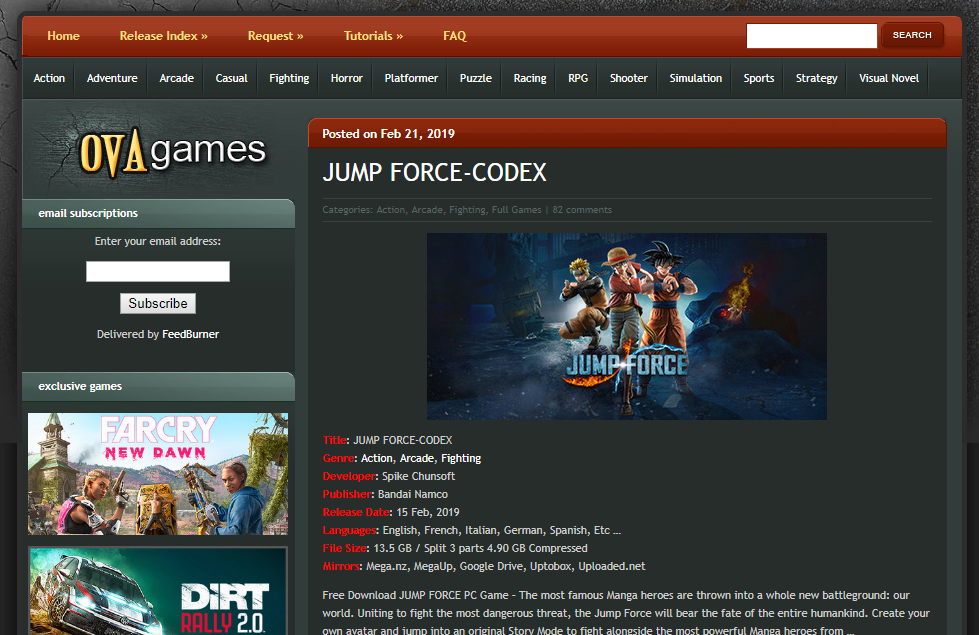
Task: Visit the FeedBurner link
Action: click(x=190, y=333)
